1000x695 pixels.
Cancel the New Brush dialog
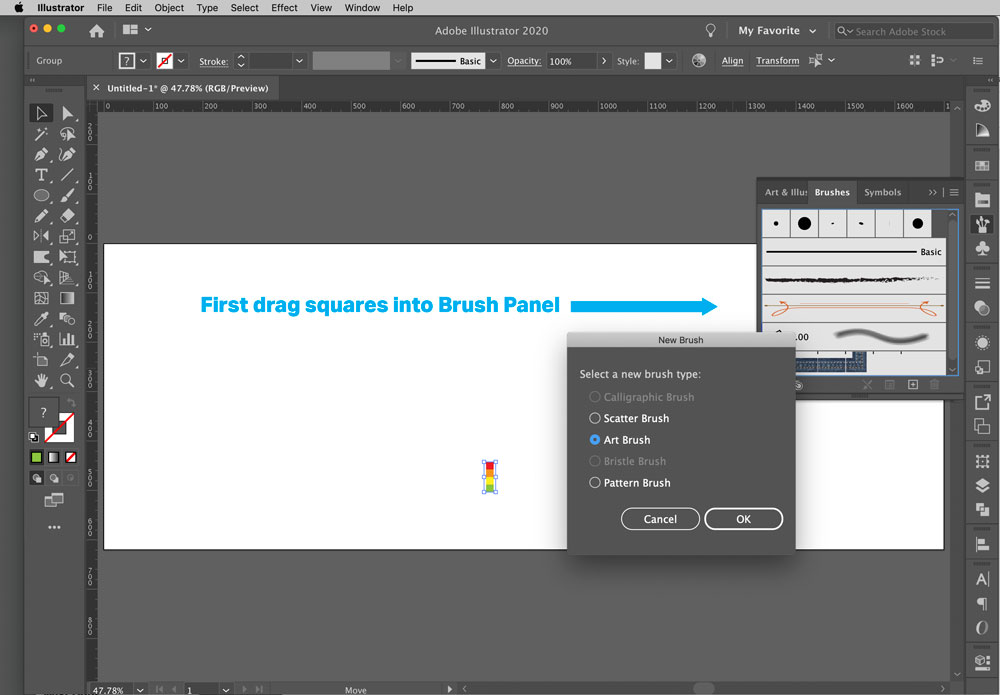(x=660, y=519)
